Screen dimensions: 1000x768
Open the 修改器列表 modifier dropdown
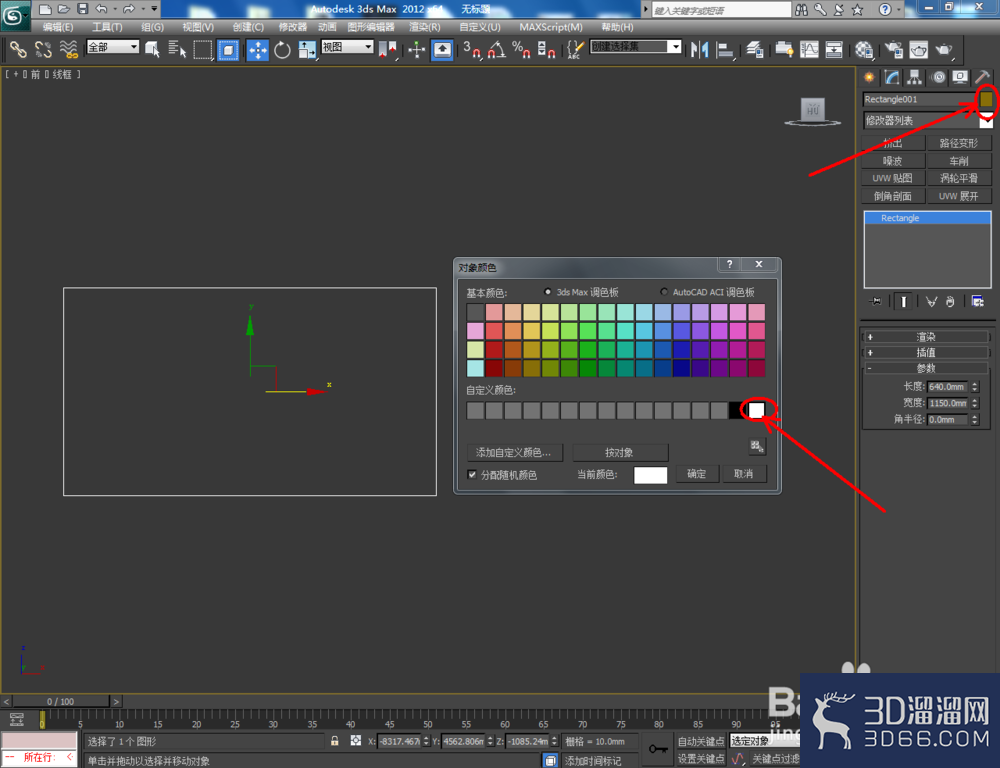point(928,121)
